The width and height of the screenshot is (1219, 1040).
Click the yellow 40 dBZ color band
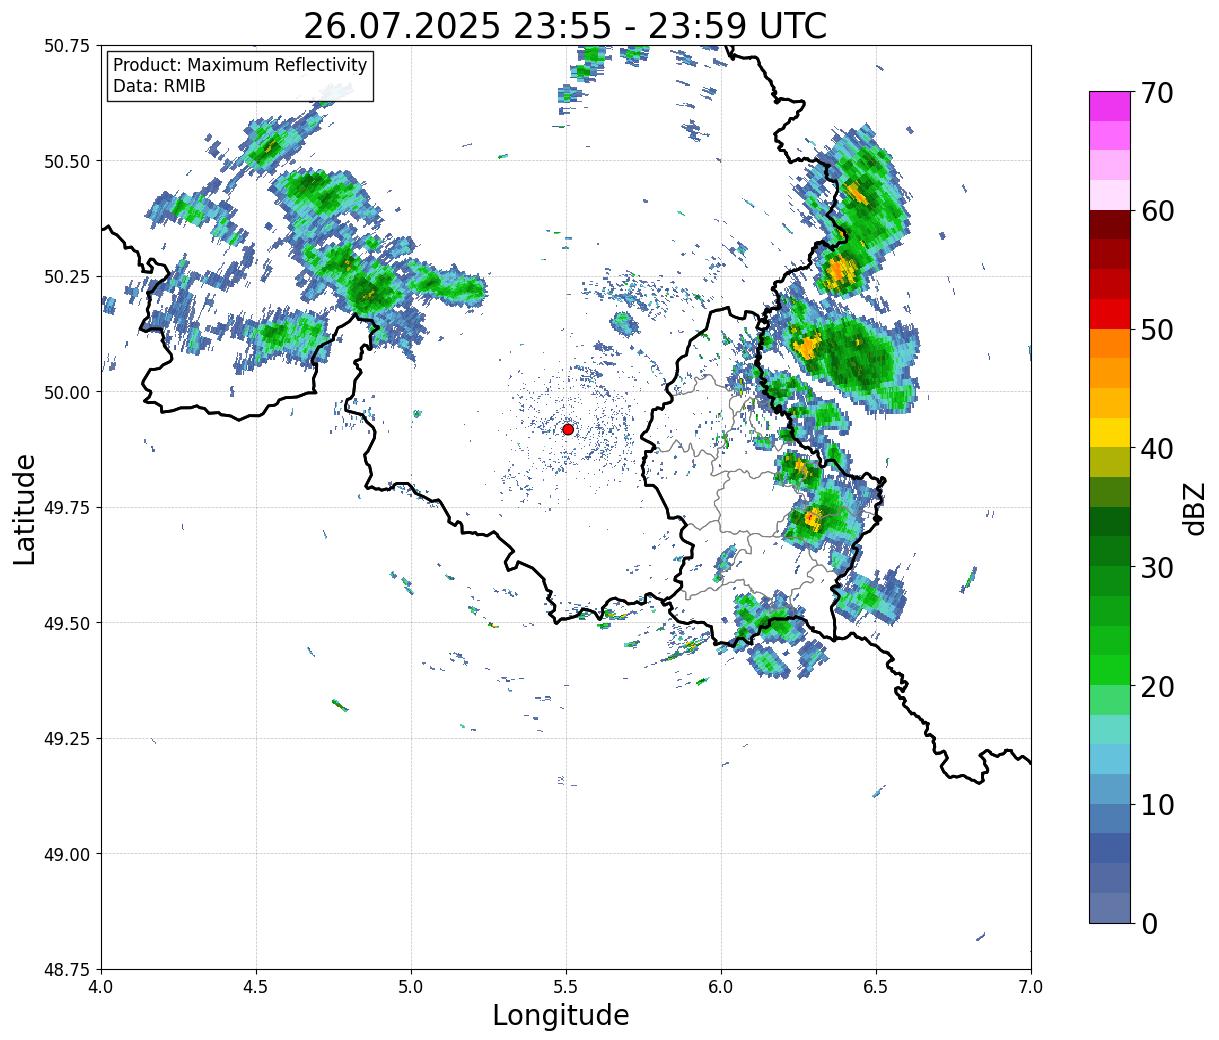1110,432
